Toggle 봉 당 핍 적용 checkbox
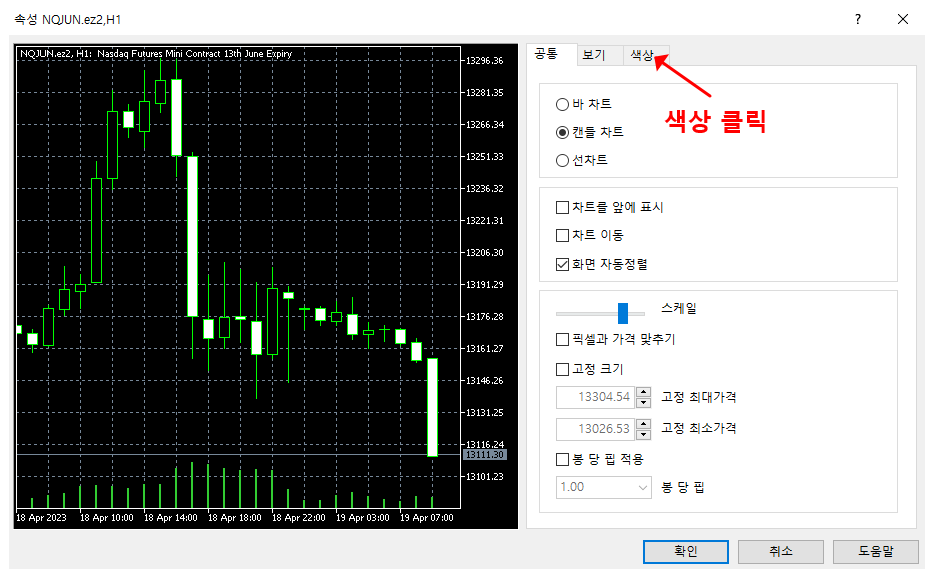 [562, 459]
